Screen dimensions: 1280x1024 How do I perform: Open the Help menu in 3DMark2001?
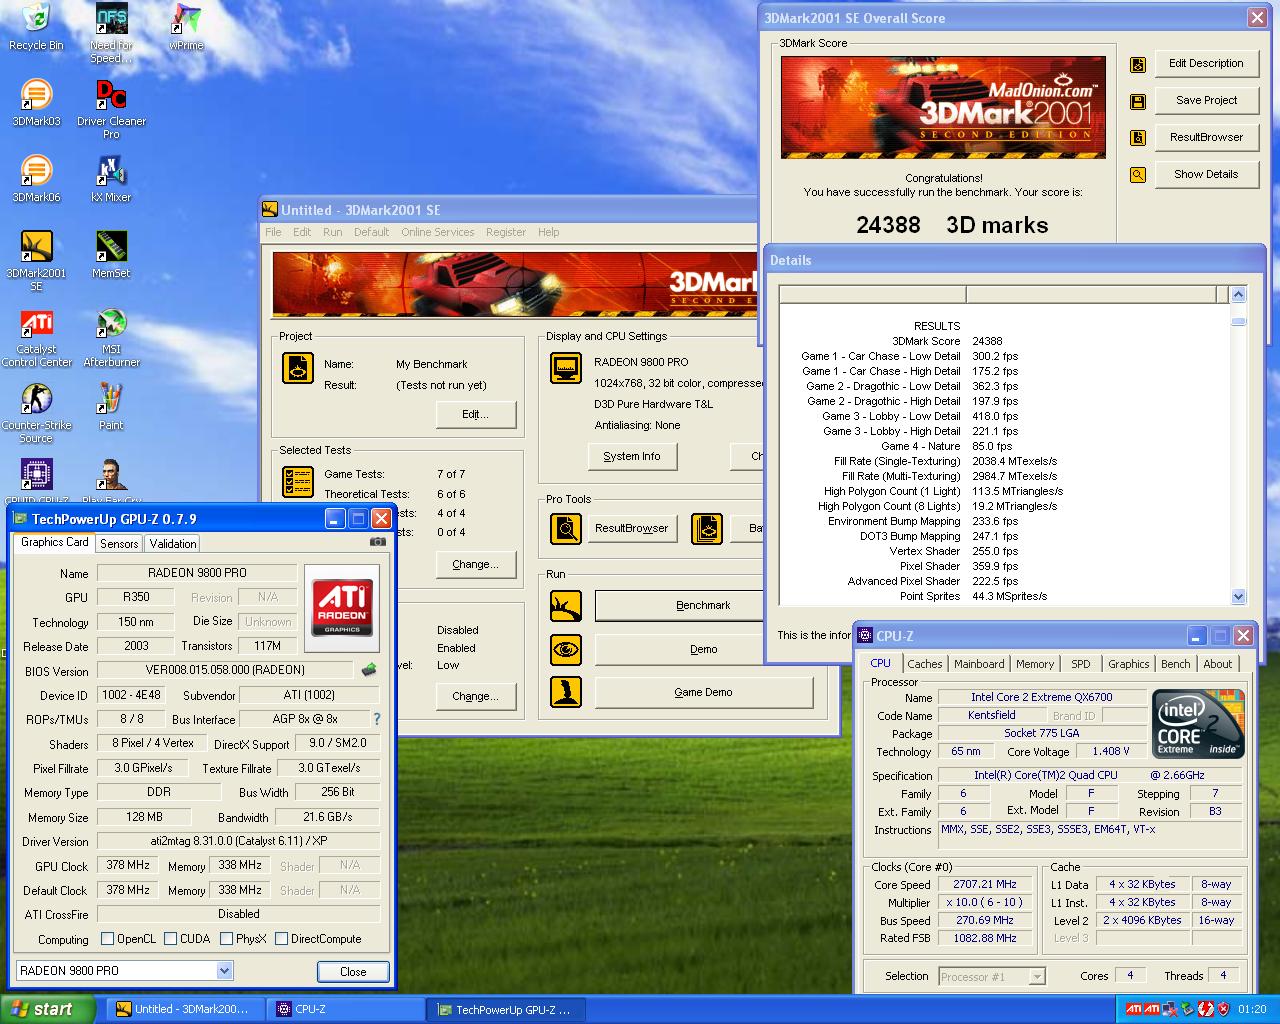tap(549, 232)
